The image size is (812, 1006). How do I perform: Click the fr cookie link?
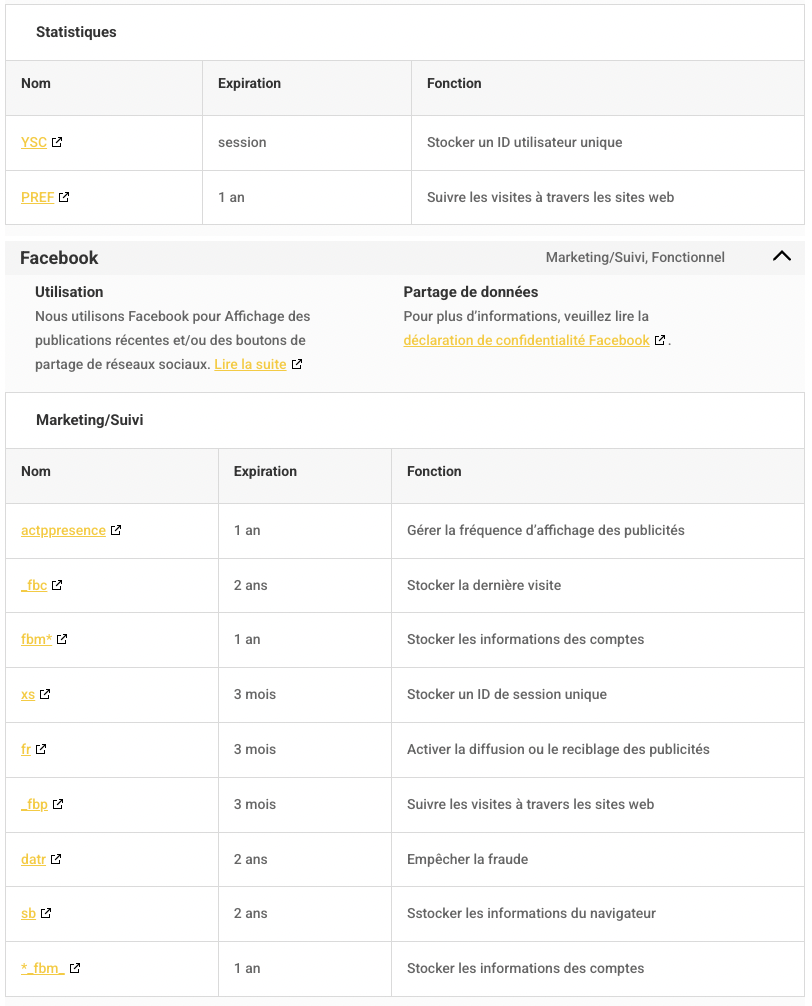tap(26, 750)
